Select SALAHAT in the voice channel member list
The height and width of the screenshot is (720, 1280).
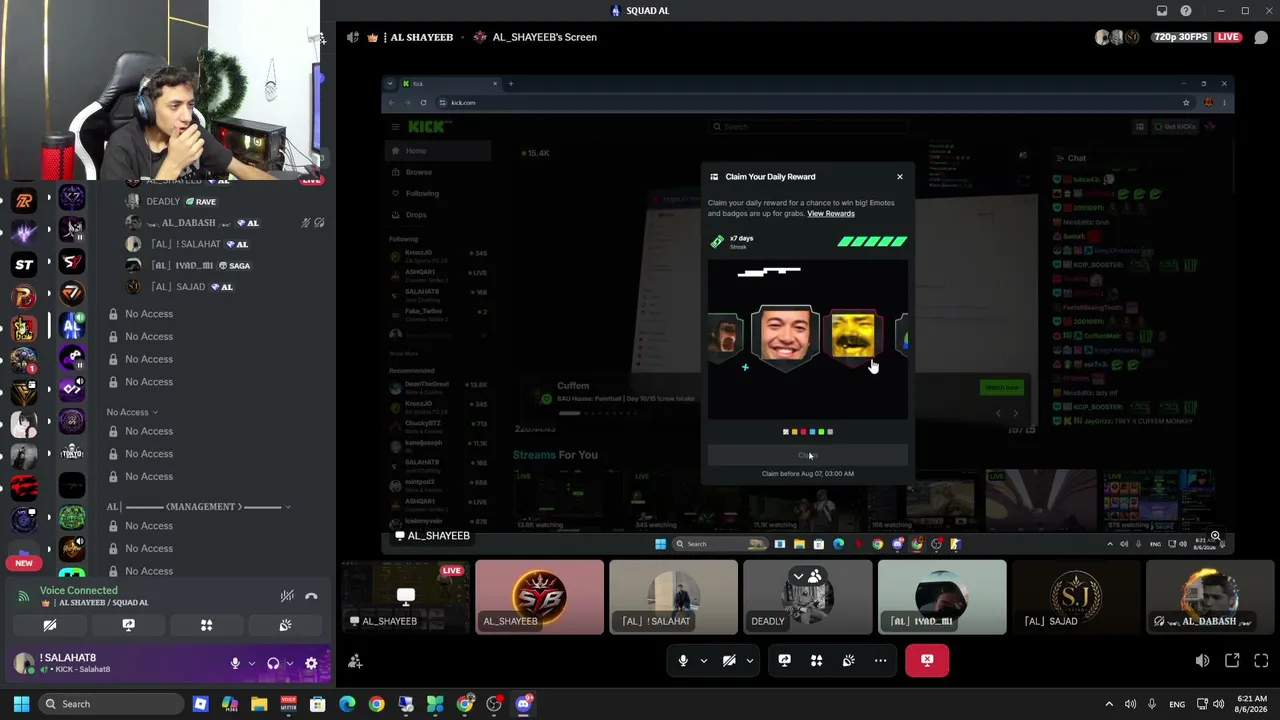point(186,244)
